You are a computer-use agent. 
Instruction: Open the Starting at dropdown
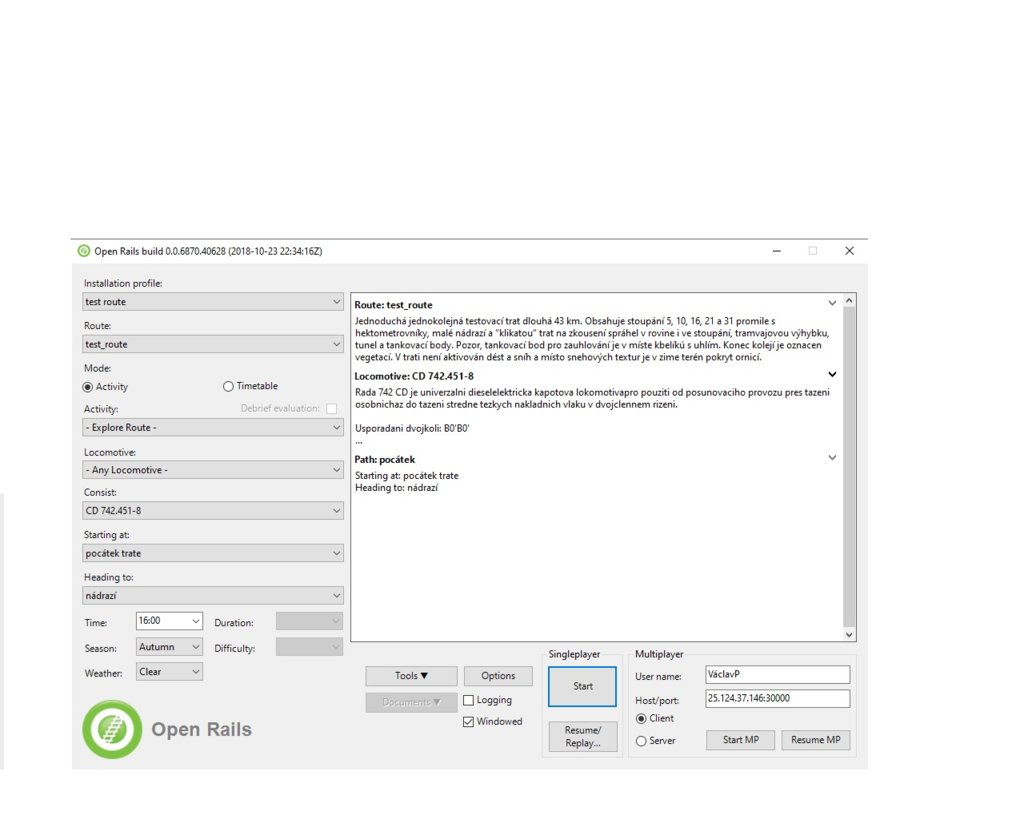213,553
